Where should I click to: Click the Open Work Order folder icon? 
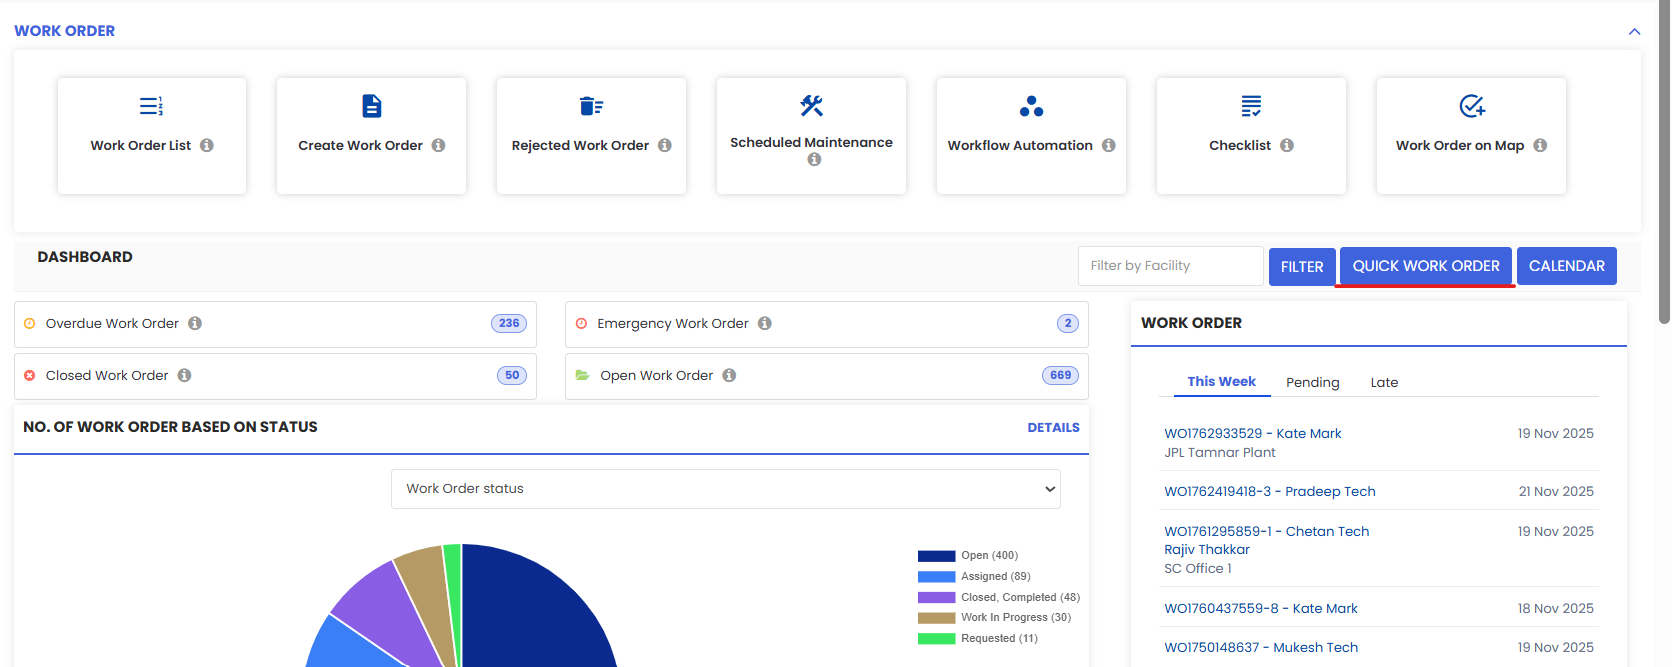(x=582, y=375)
